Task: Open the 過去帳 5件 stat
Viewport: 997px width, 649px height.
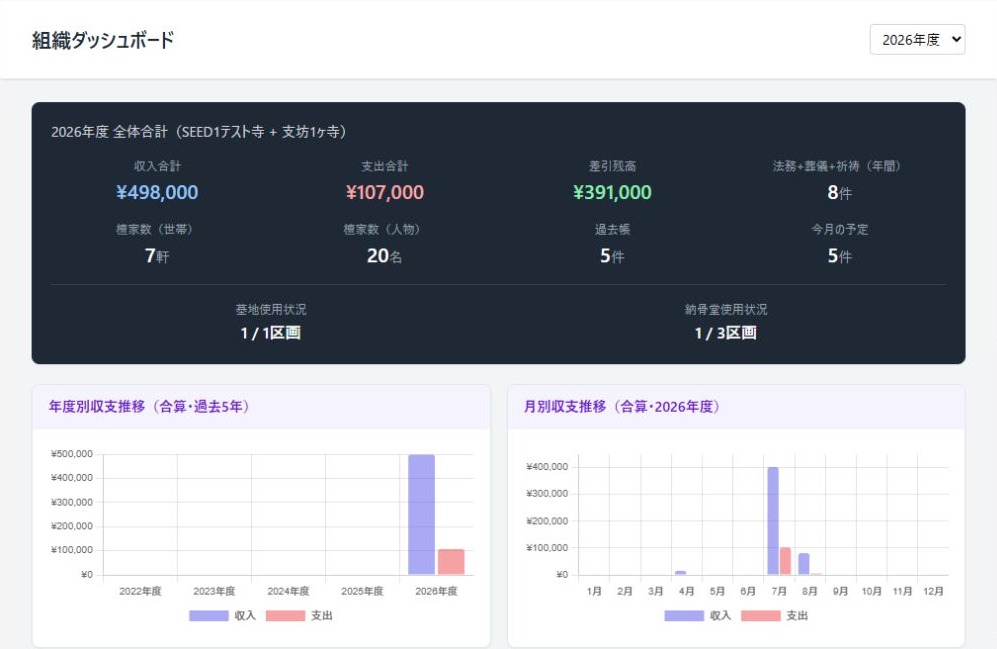Action: point(612,243)
